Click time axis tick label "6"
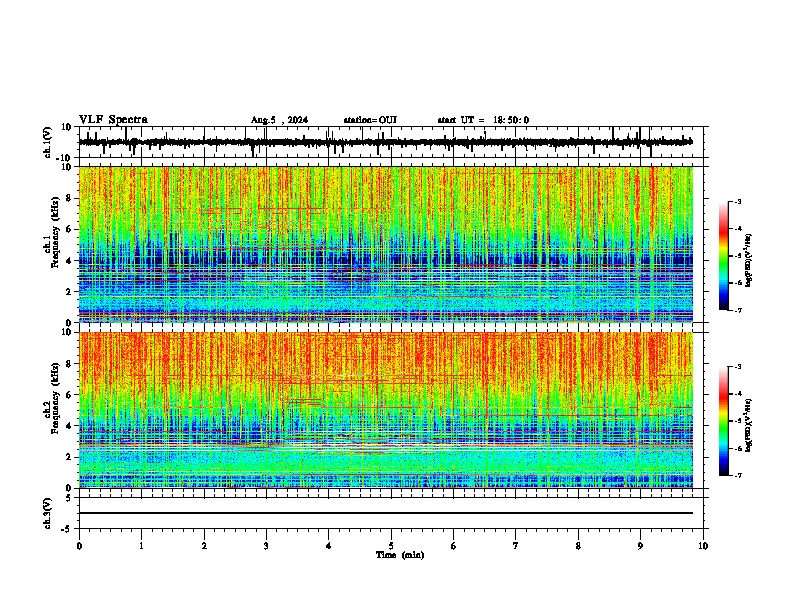 point(454,546)
